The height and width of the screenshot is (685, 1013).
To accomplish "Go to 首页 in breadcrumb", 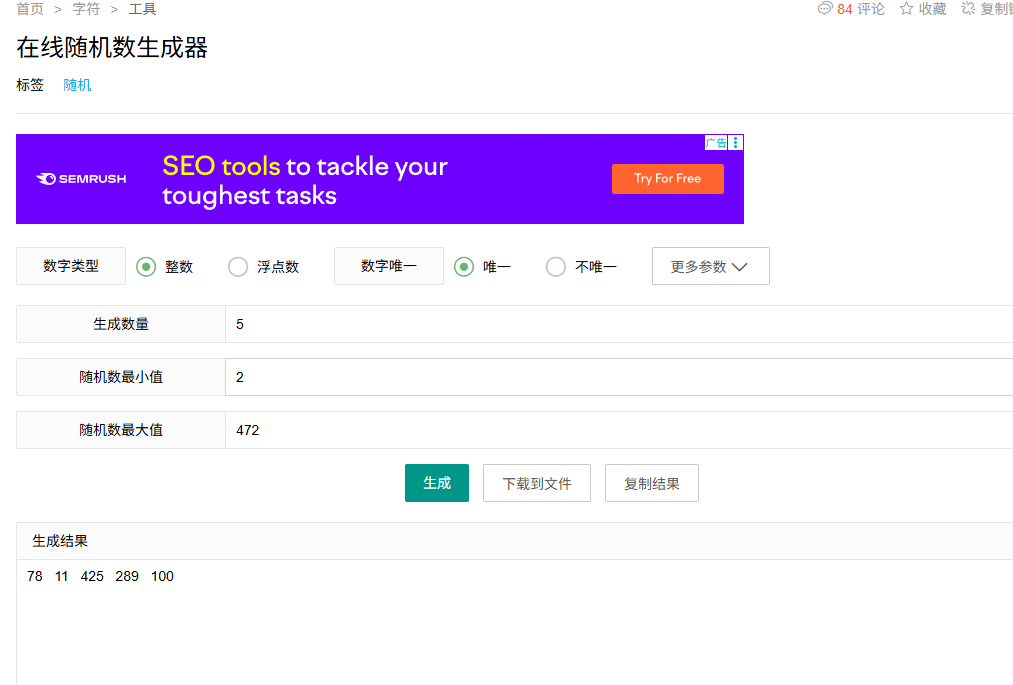I will click(30, 9).
